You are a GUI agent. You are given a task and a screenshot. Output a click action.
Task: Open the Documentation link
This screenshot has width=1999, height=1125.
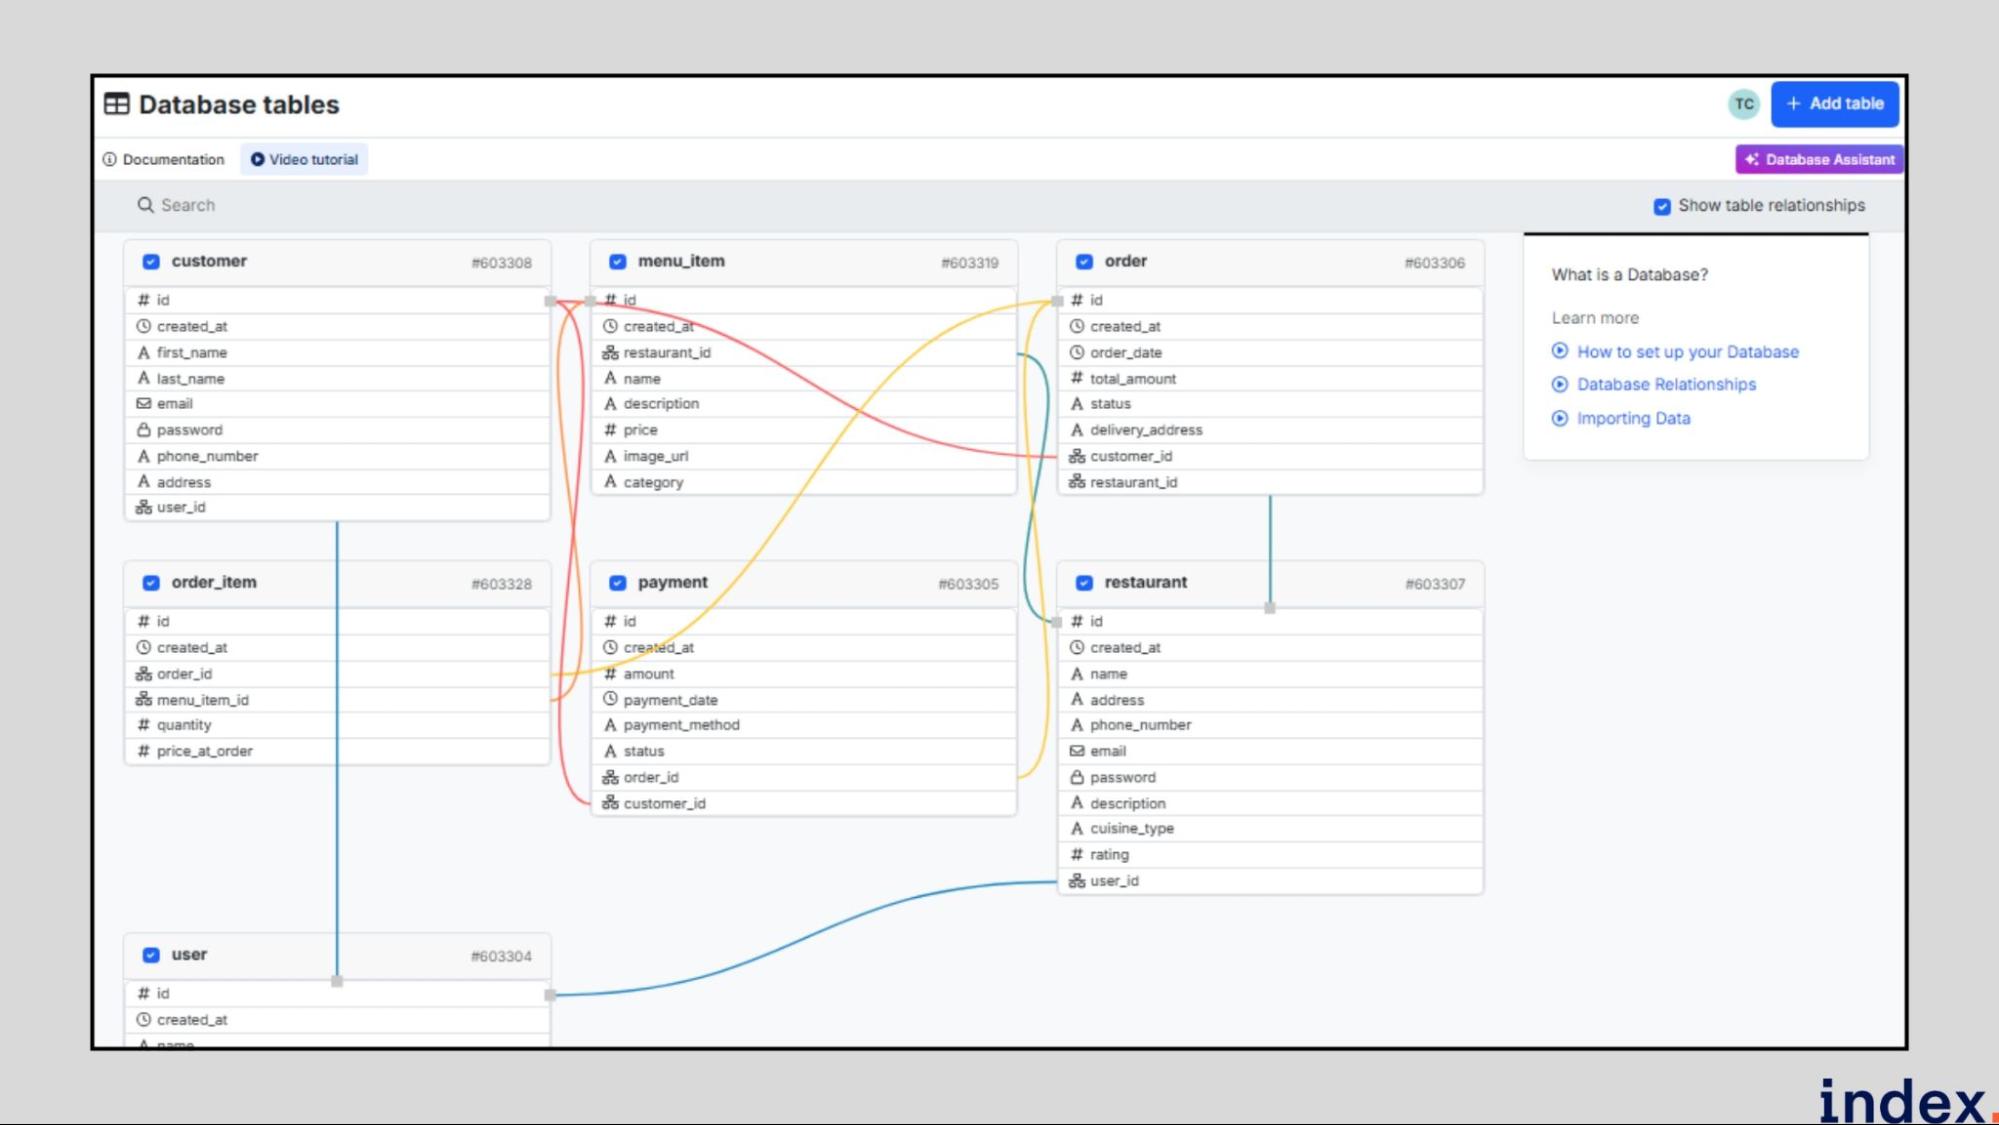(x=173, y=160)
